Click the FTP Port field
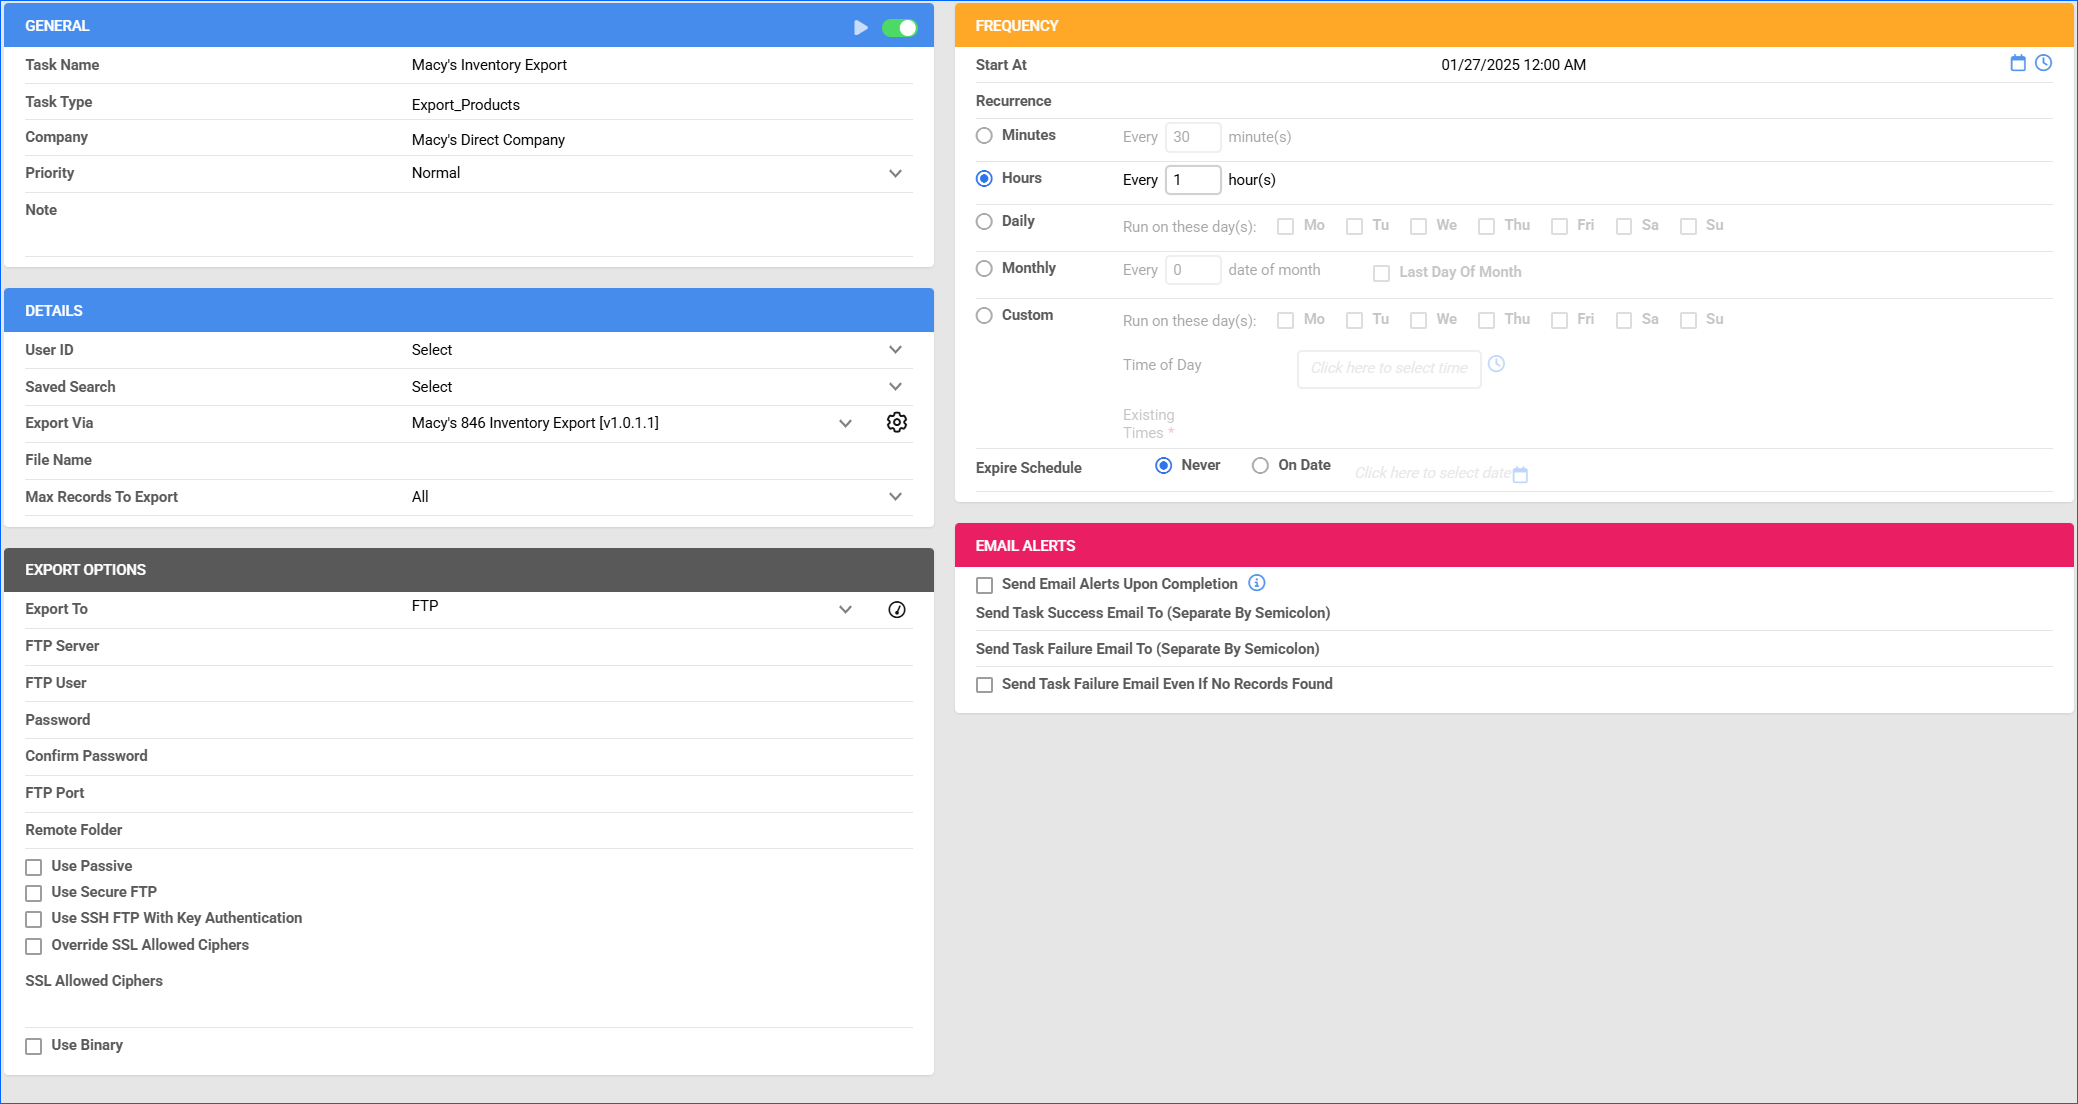 [x=662, y=793]
